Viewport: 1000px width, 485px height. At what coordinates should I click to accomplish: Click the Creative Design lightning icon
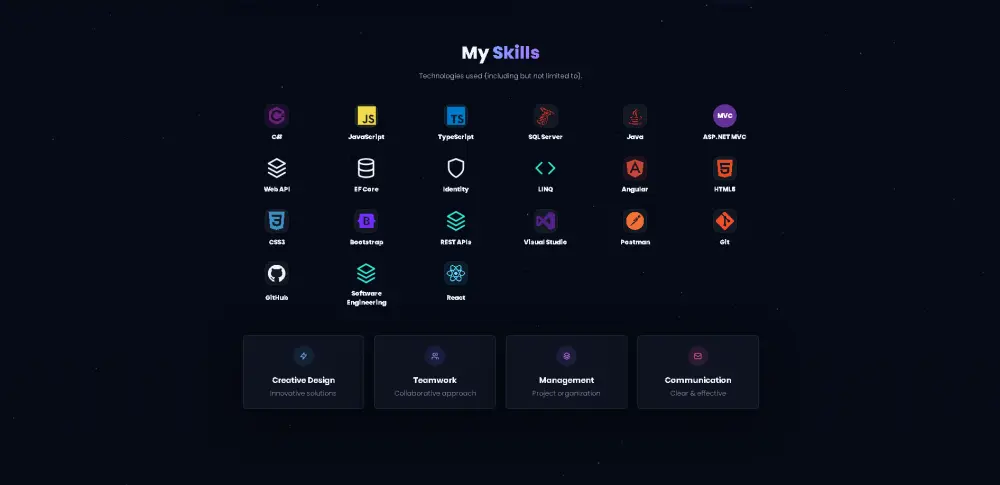[304, 356]
